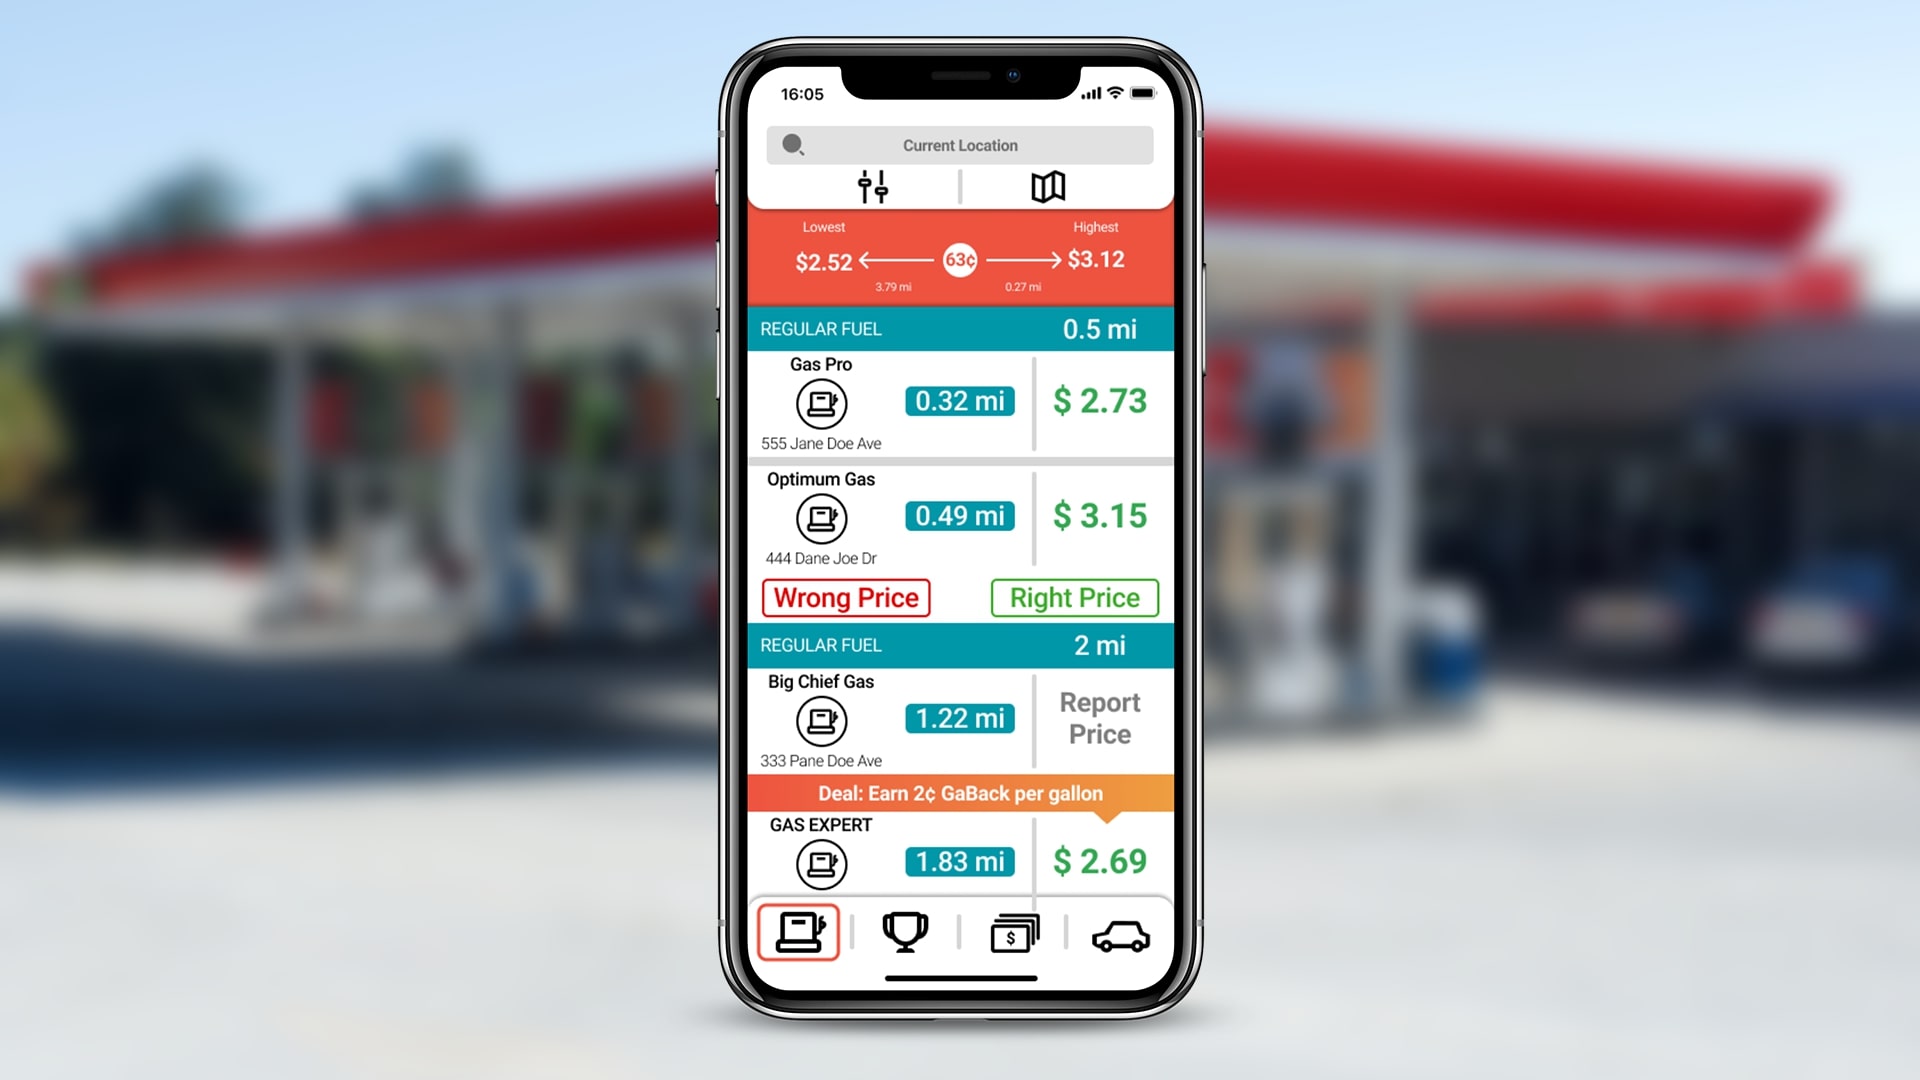Viewport: 1920px width, 1080px height.
Task: Tap the Current Location search field
Action: pos(959,145)
